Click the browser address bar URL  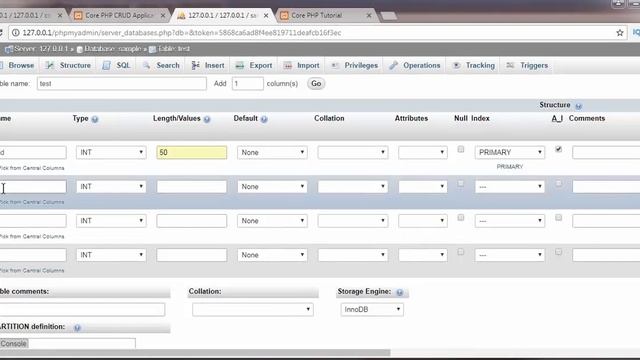click(182, 33)
